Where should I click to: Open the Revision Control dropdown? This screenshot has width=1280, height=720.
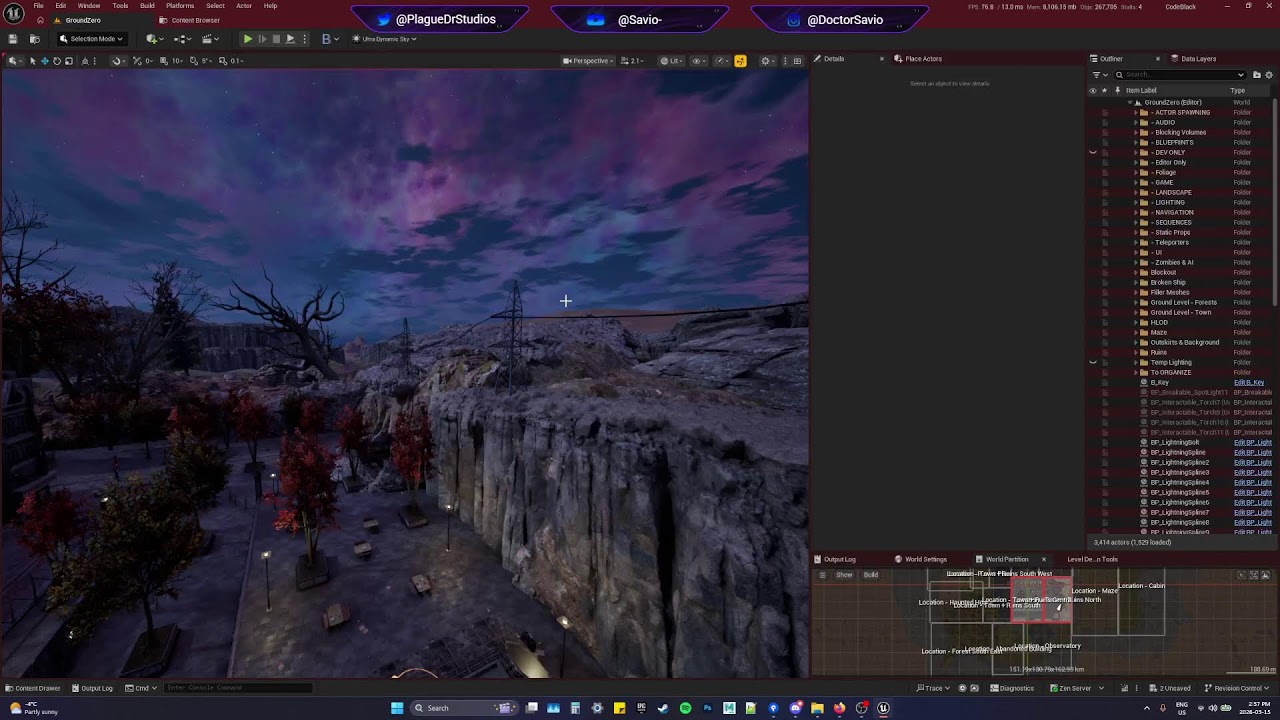coord(1238,688)
